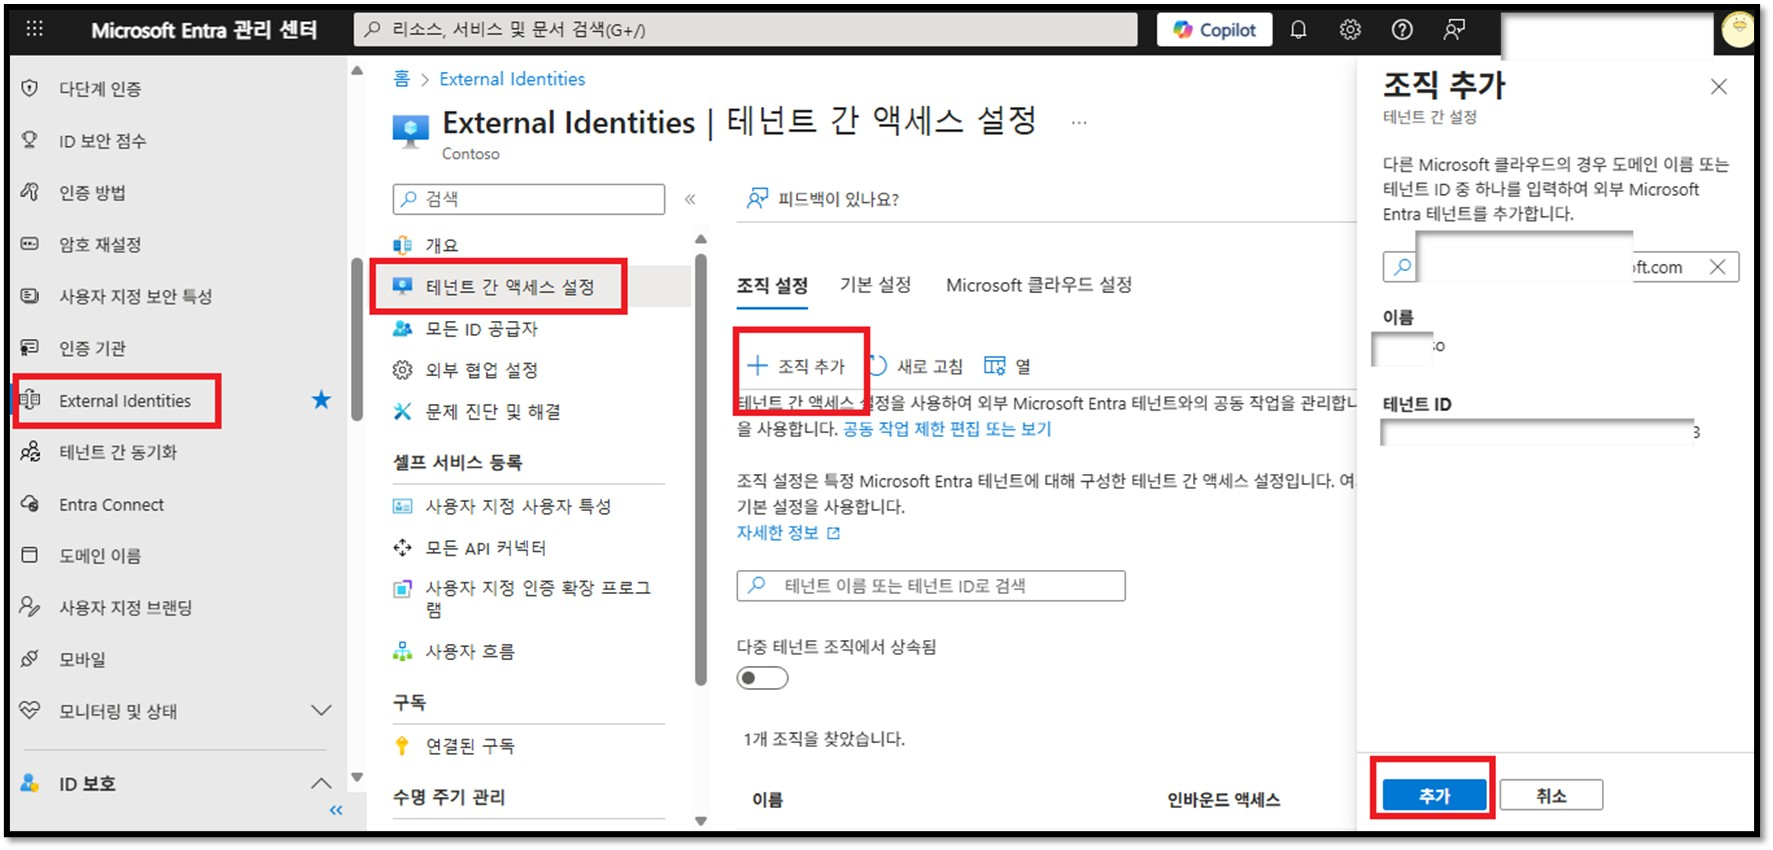Switch to the 기본 설정 tab
Viewport: 1773px width, 850px height.
tap(875, 285)
